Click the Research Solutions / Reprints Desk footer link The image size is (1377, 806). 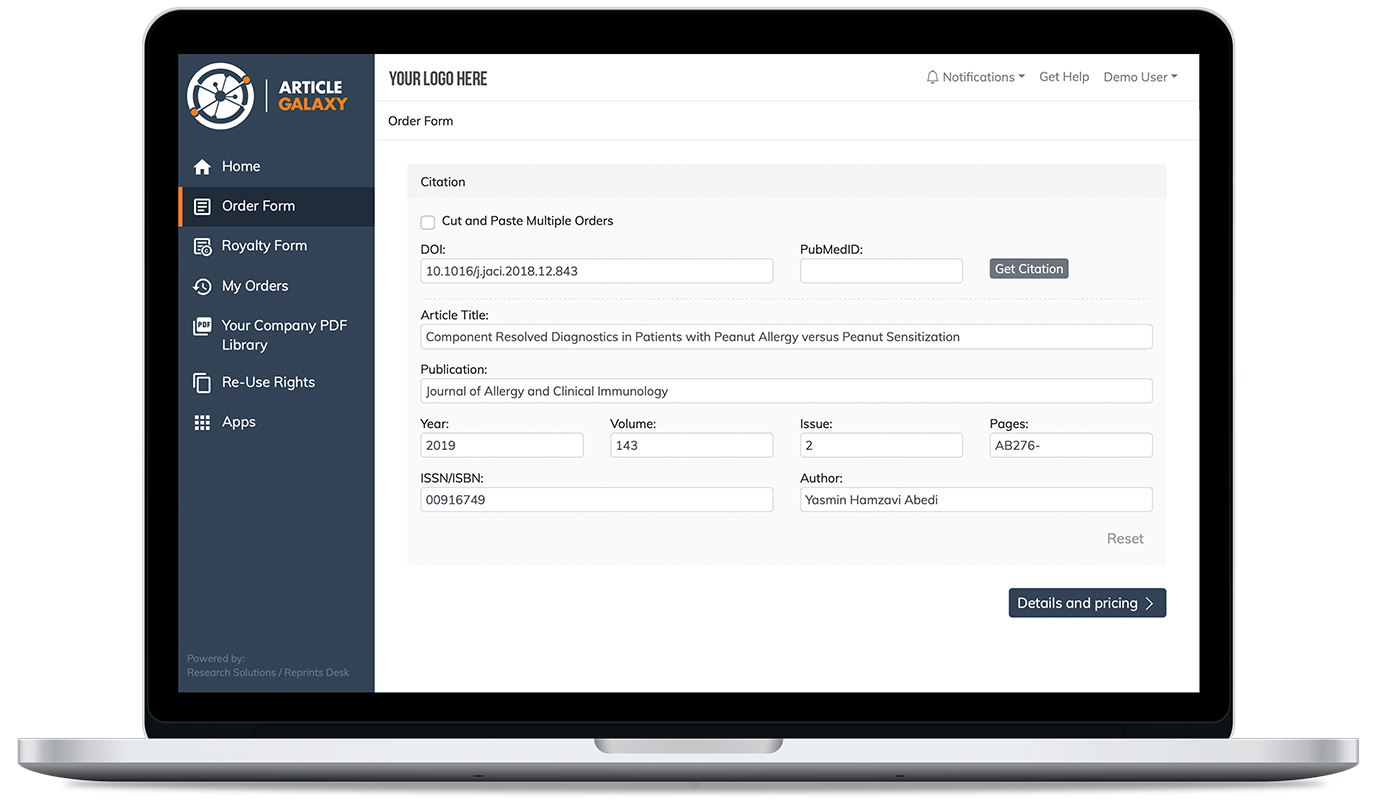coord(268,673)
